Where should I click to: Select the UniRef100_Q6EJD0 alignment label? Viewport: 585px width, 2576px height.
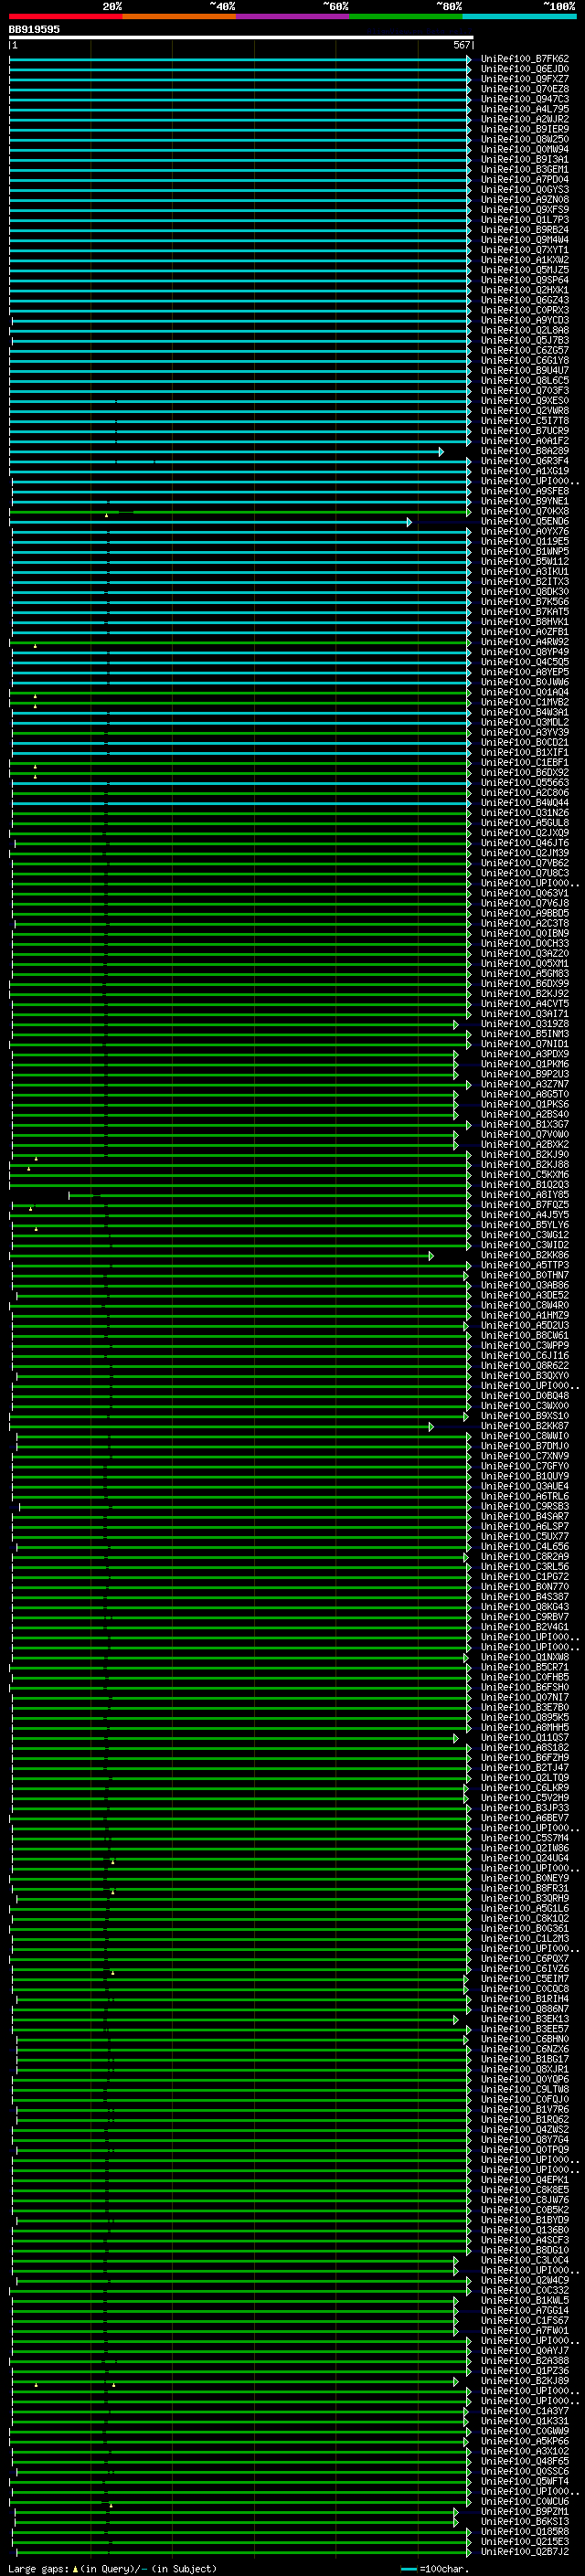(x=524, y=69)
